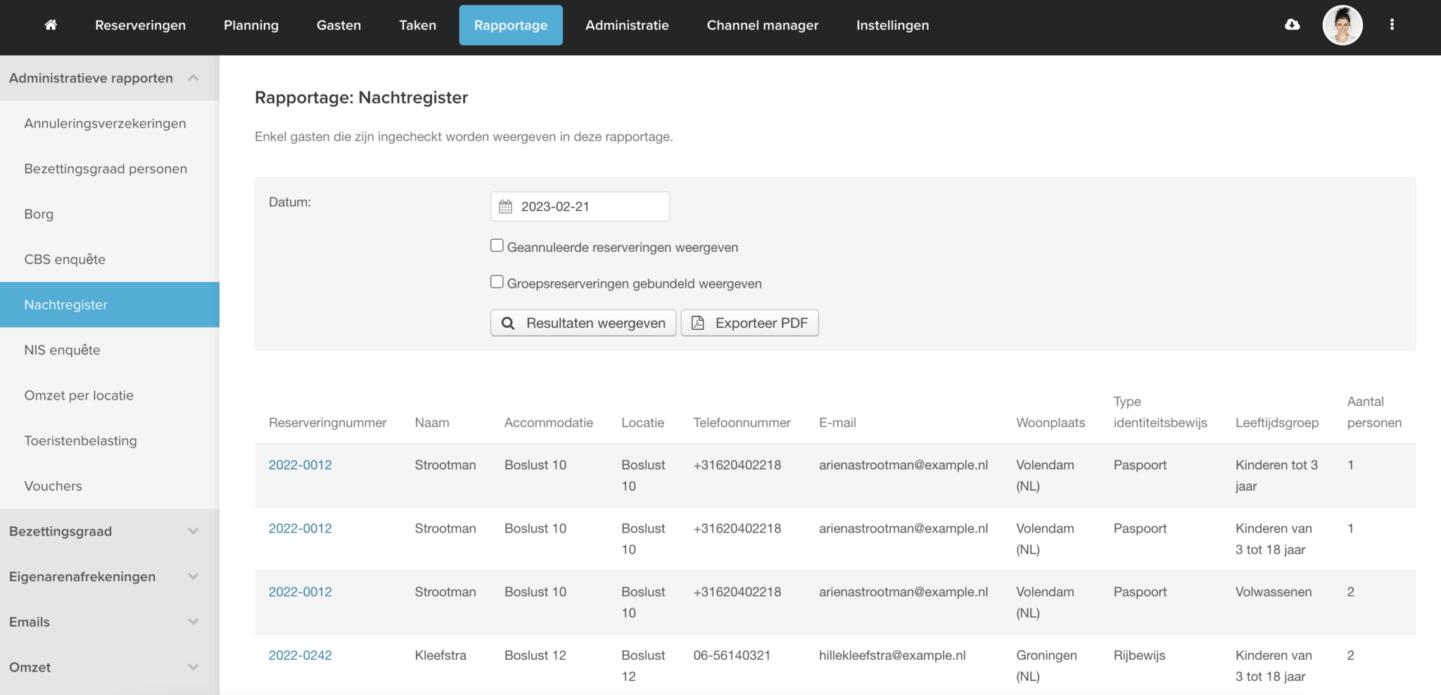Click the home icon in navigation bar
The height and width of the screenshot is (695, 1441).
(x=51, y=25)
